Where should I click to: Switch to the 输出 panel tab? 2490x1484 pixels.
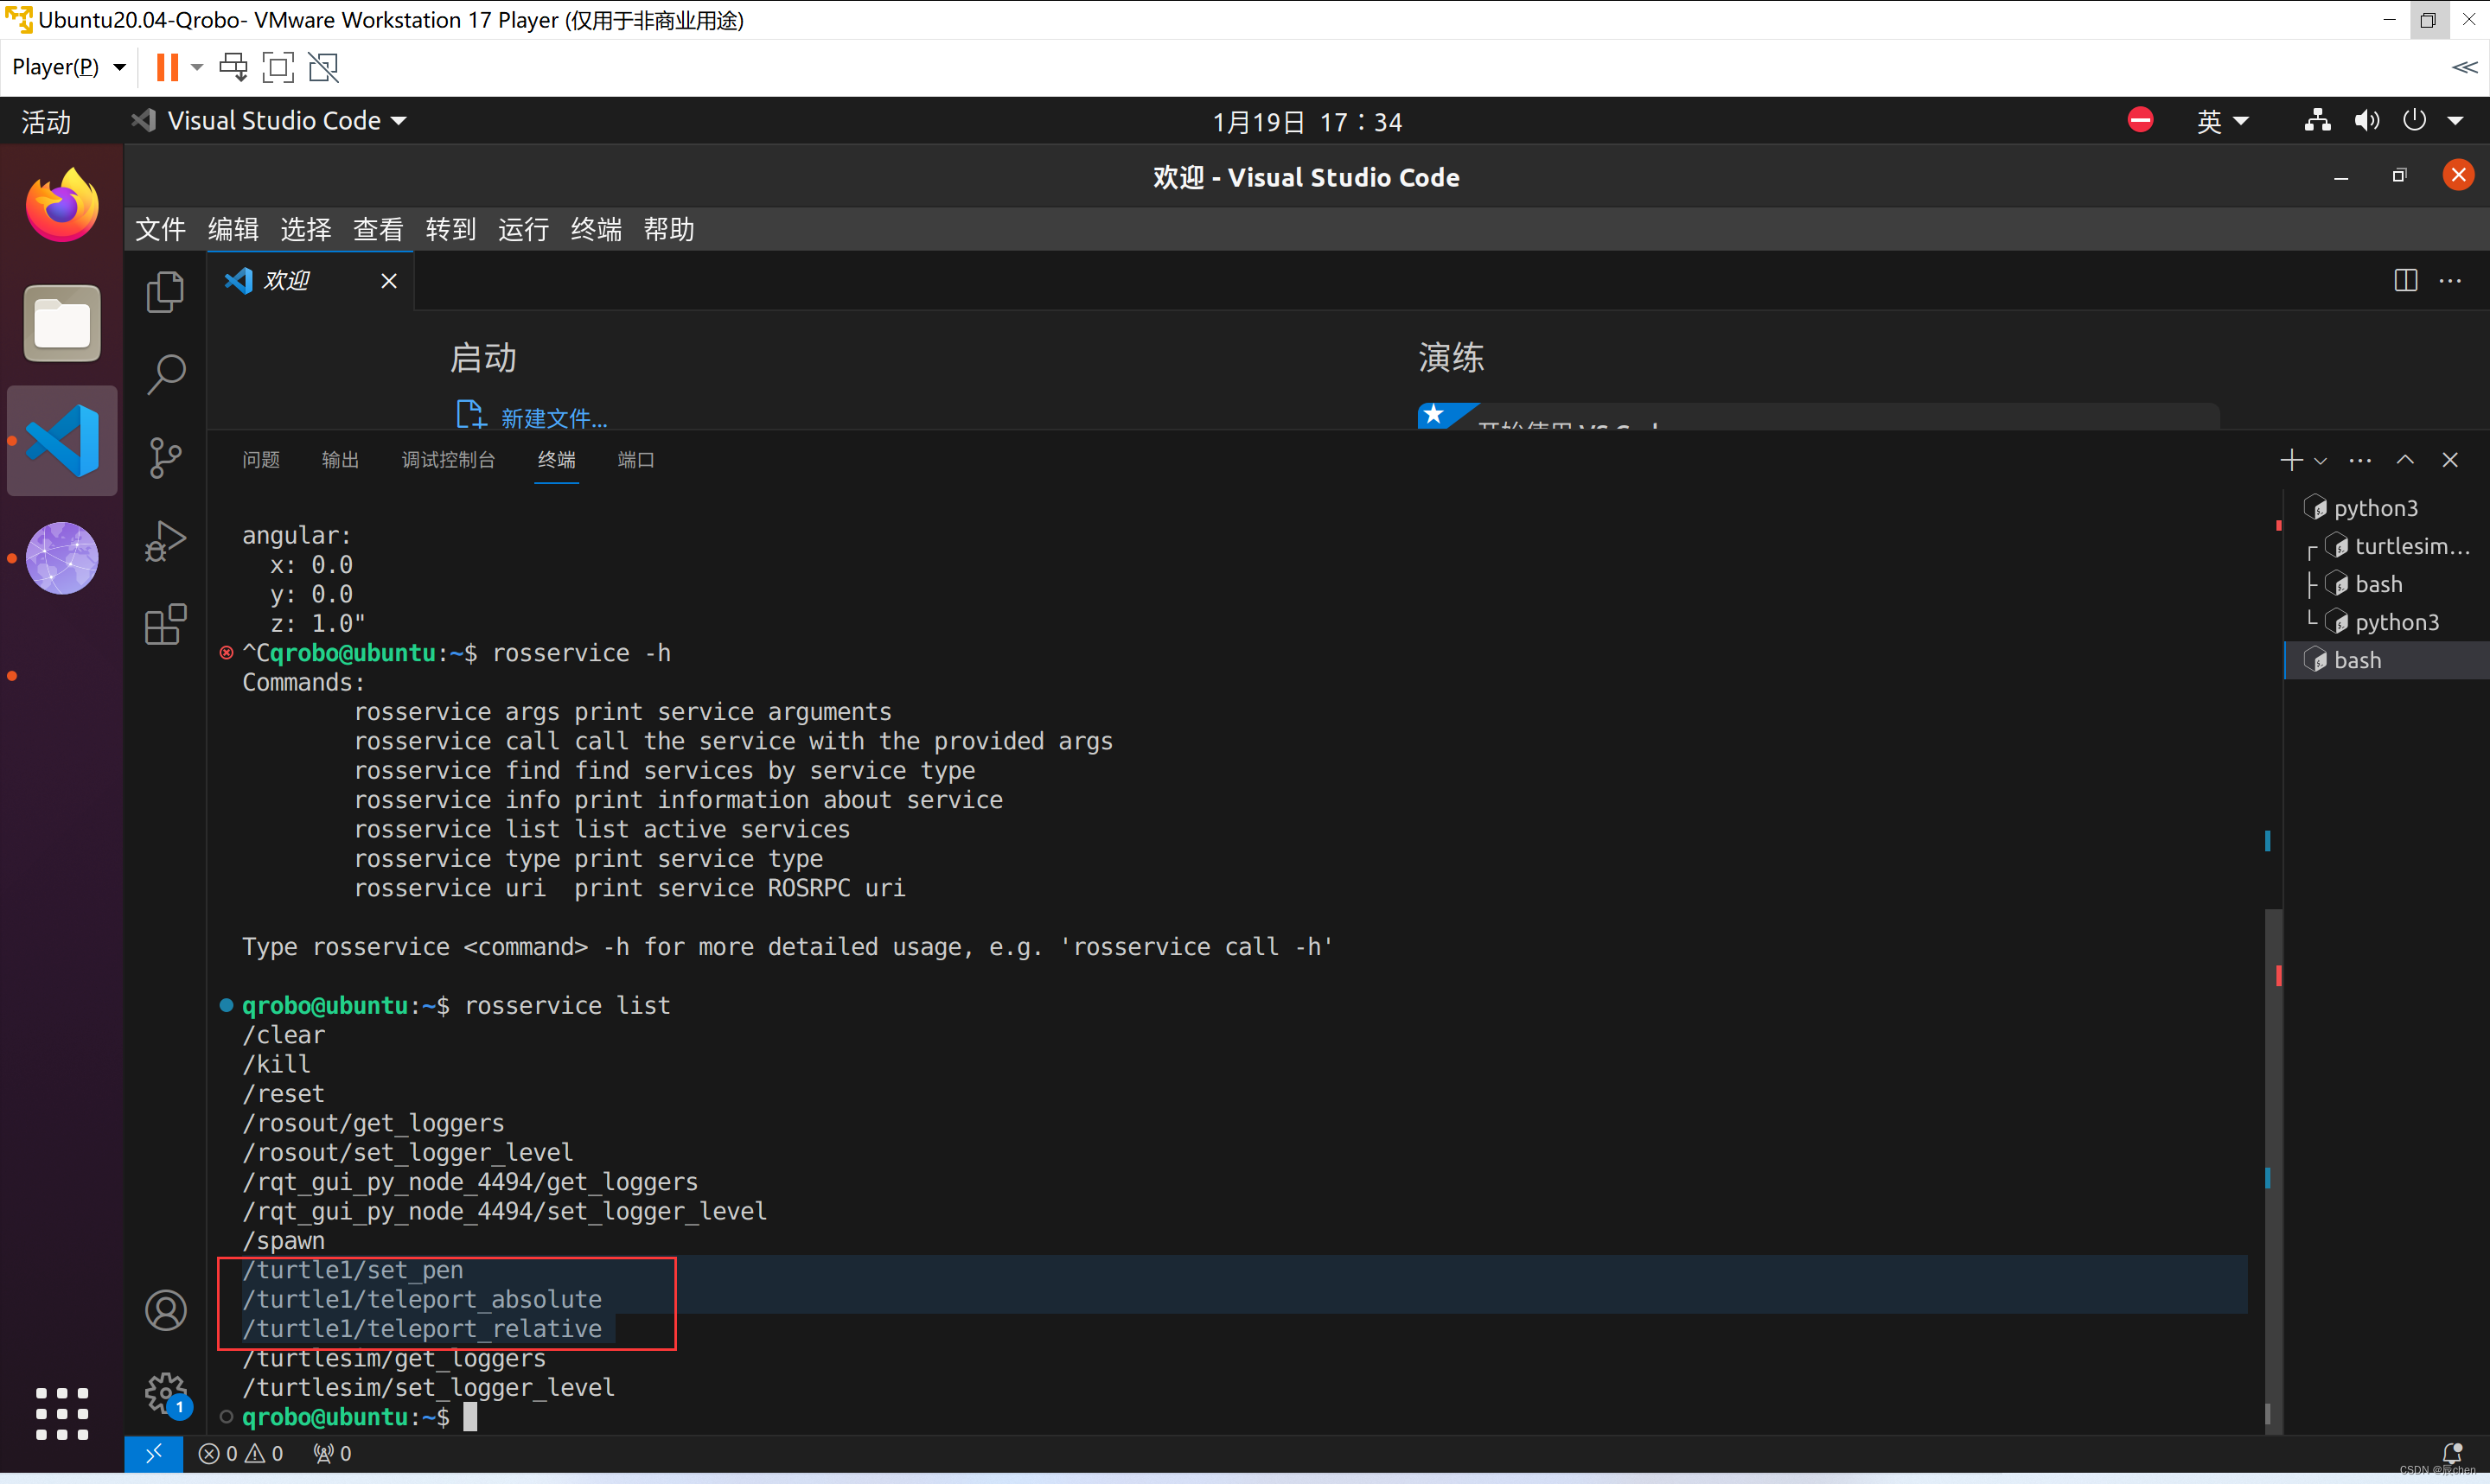click(x=340, y=460)
